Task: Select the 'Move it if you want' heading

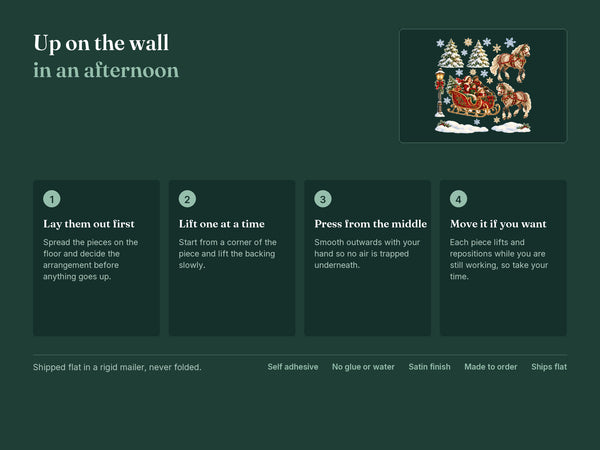Action: tap(498, 224)
